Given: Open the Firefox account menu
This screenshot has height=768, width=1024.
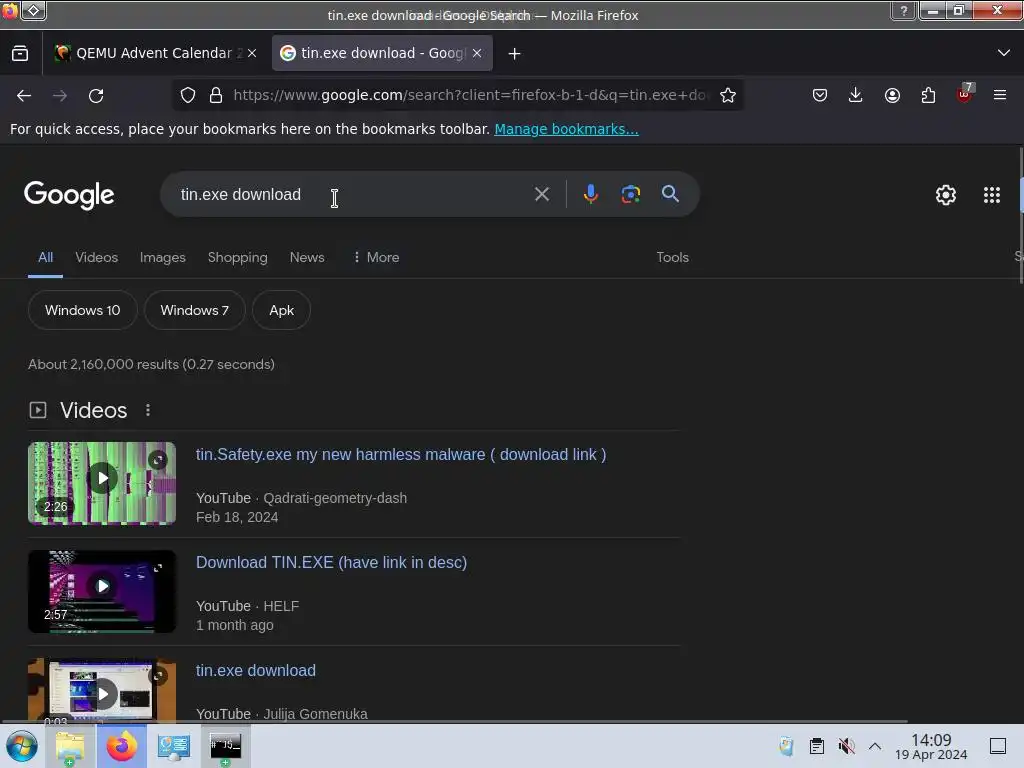Looking at the screenshot, I should (x=892, y=95).
